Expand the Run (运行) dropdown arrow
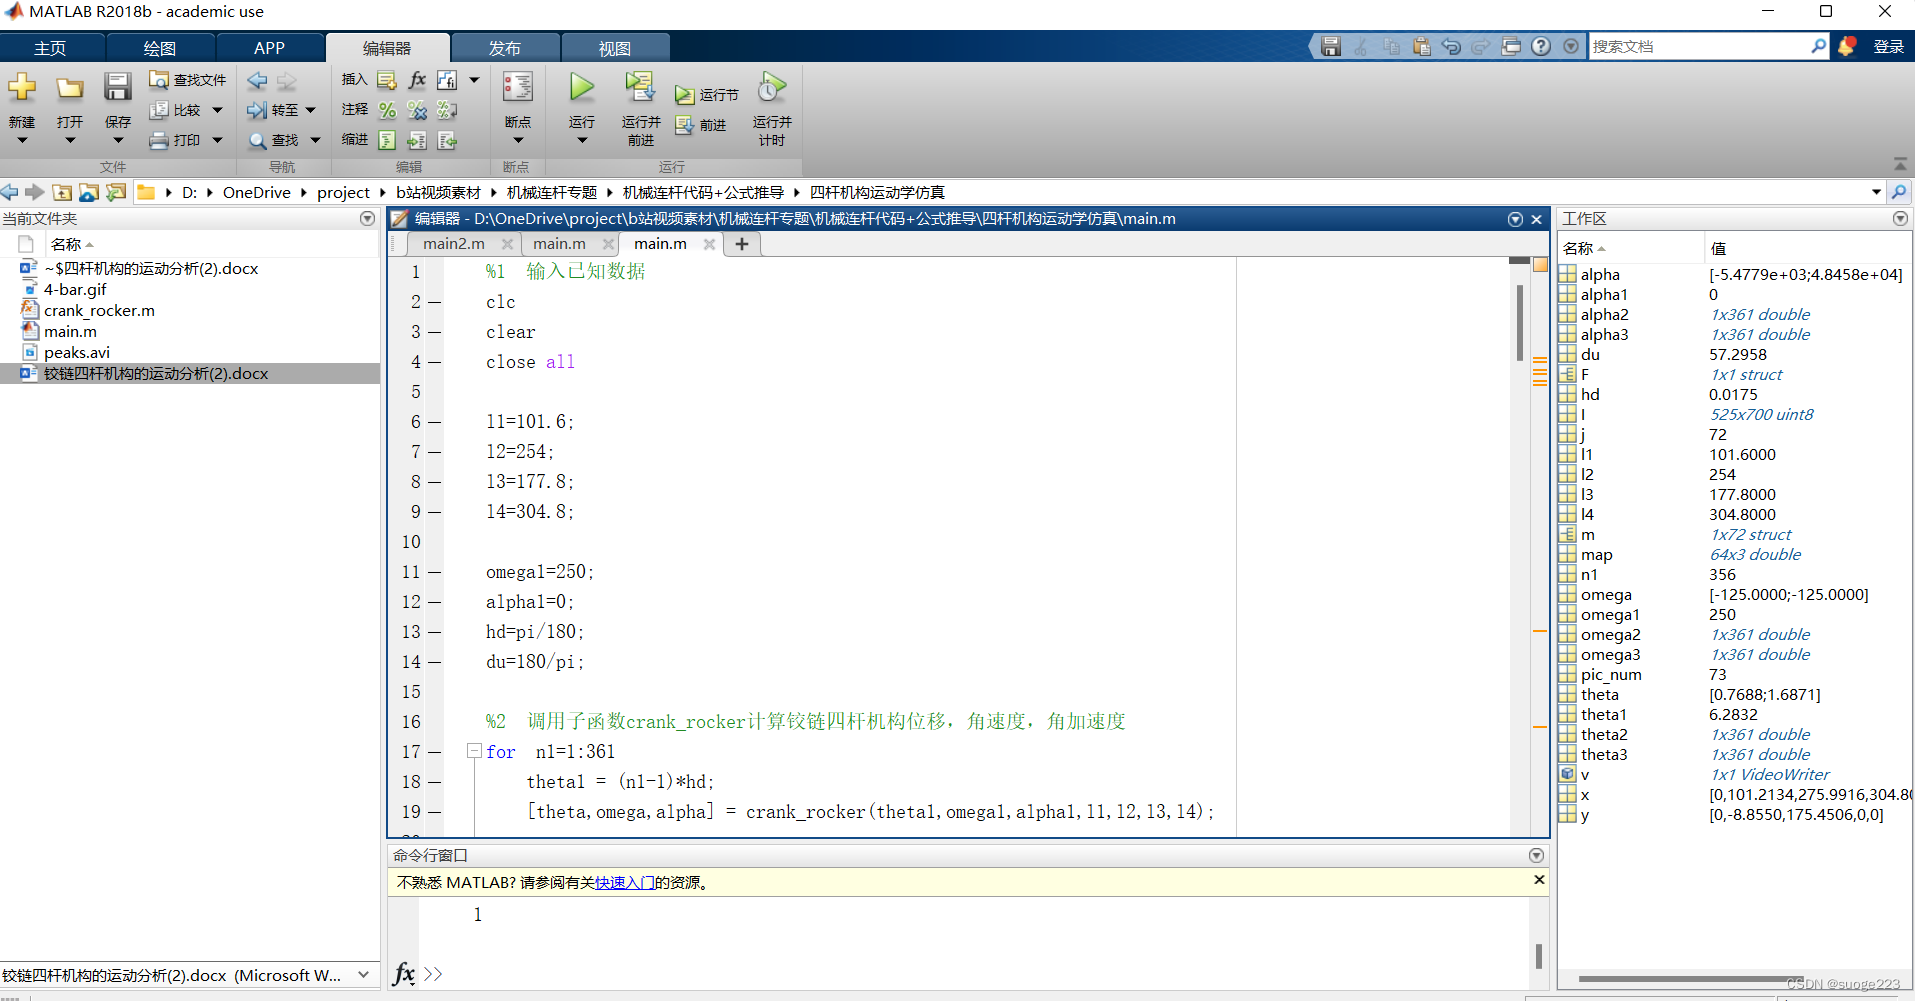 582,140
